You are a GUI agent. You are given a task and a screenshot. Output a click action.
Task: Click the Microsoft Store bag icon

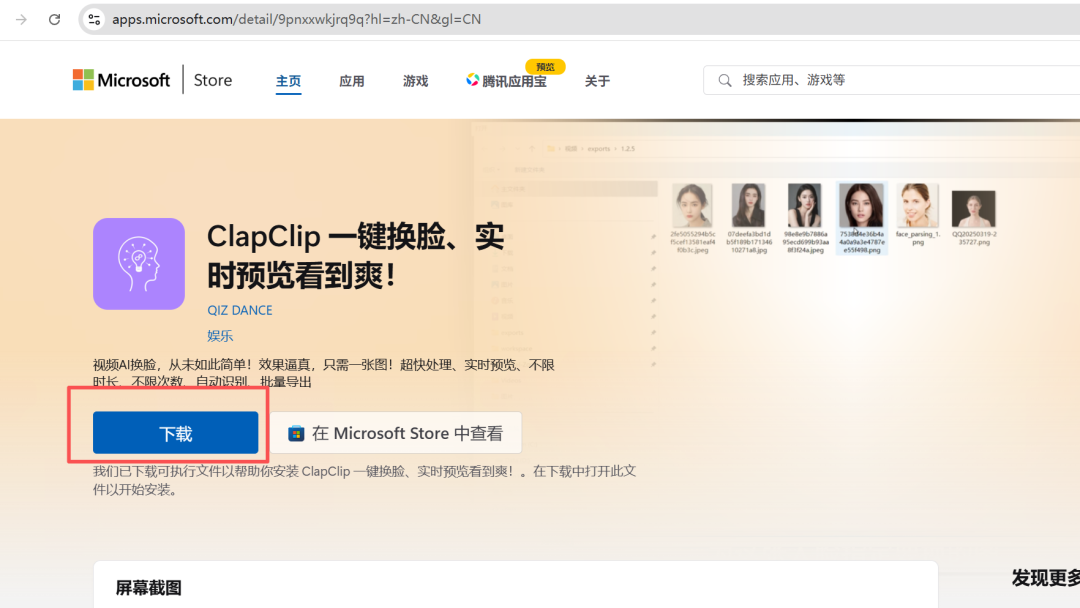pyautogui.click(x=296, y=433)
